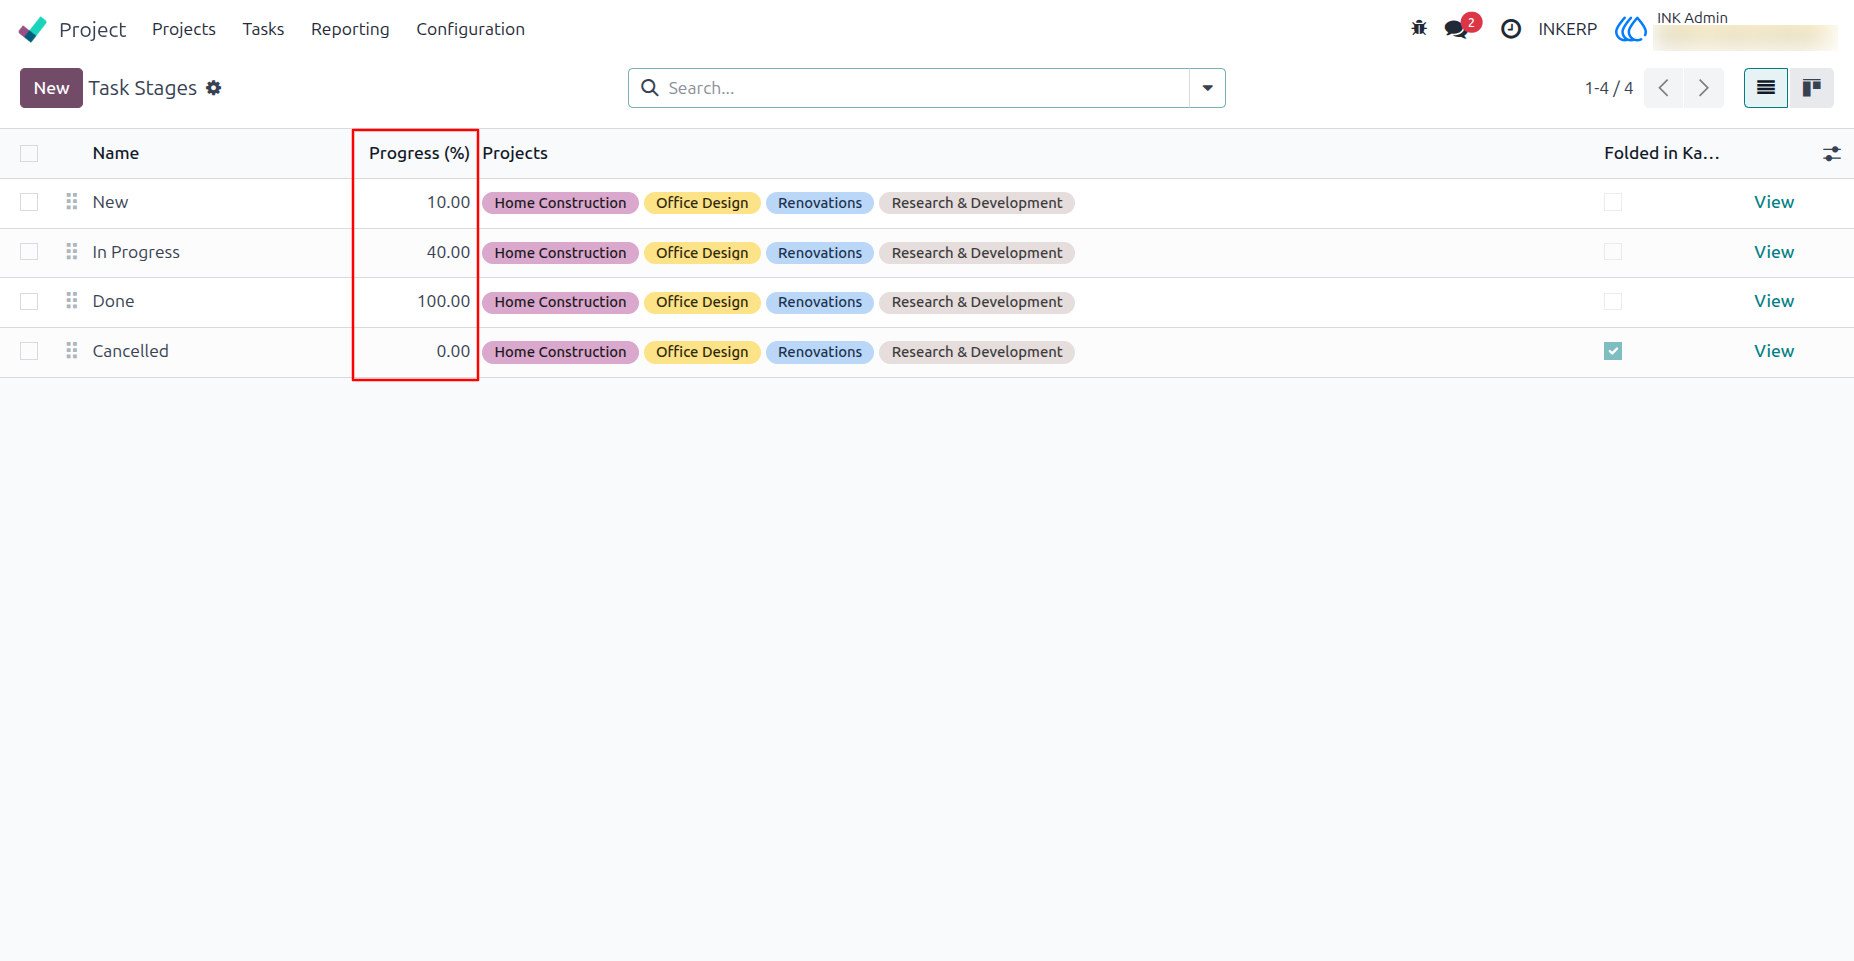1854x961 pixels.
Task: Grab the drag handle of Done row
Action: [72, 301]
